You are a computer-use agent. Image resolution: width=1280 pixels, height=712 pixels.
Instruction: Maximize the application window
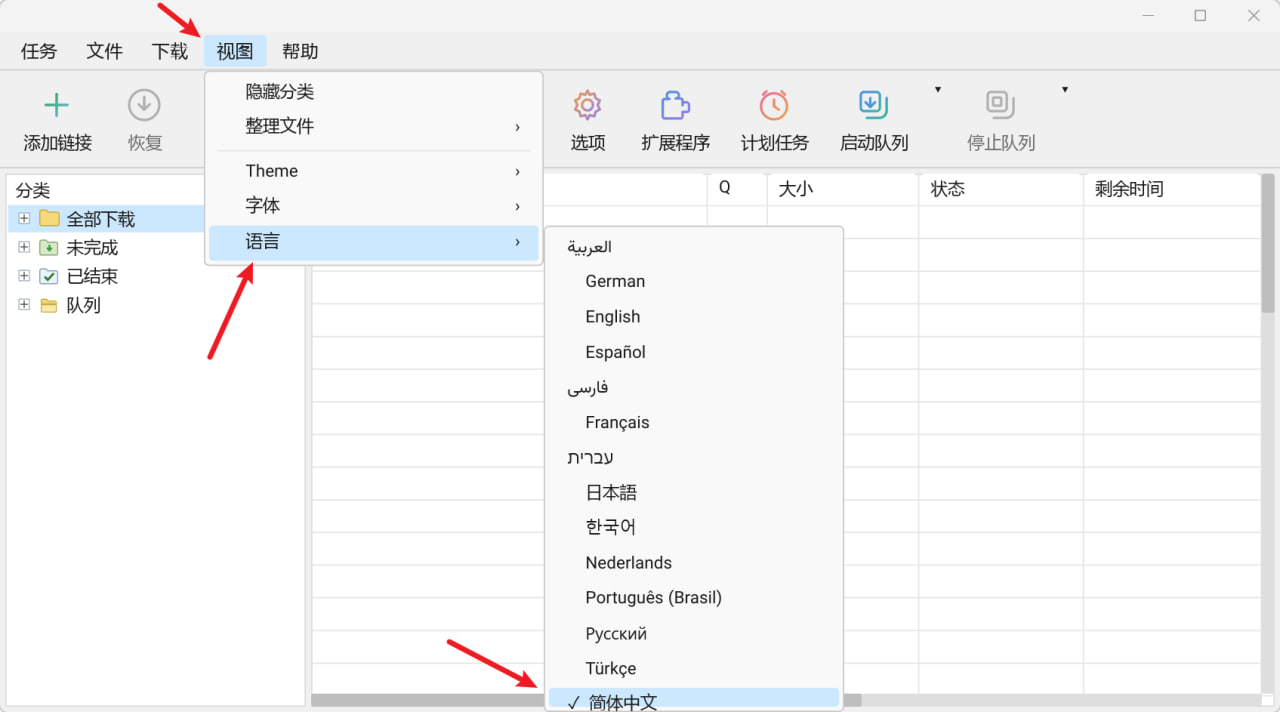[x=1200, y=15]
